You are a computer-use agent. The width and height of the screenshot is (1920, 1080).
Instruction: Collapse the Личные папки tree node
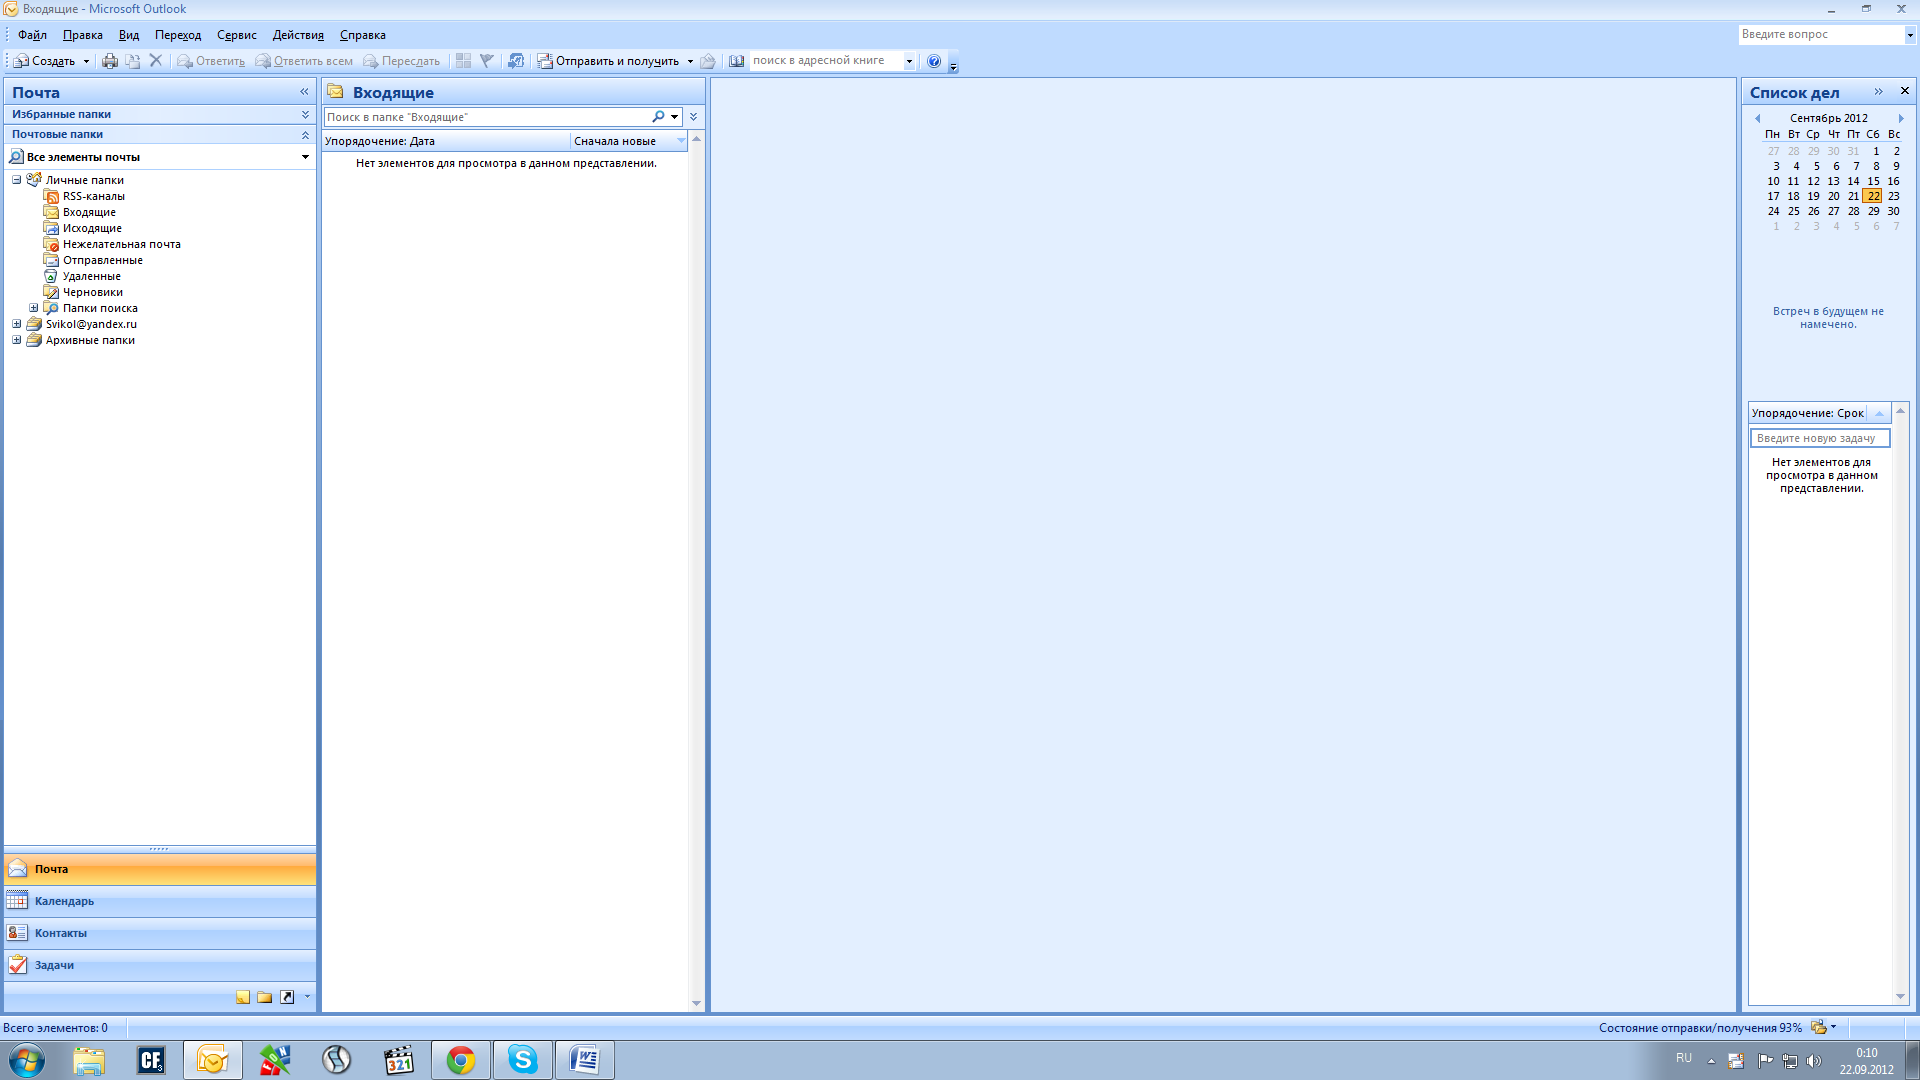pos(17,180)
